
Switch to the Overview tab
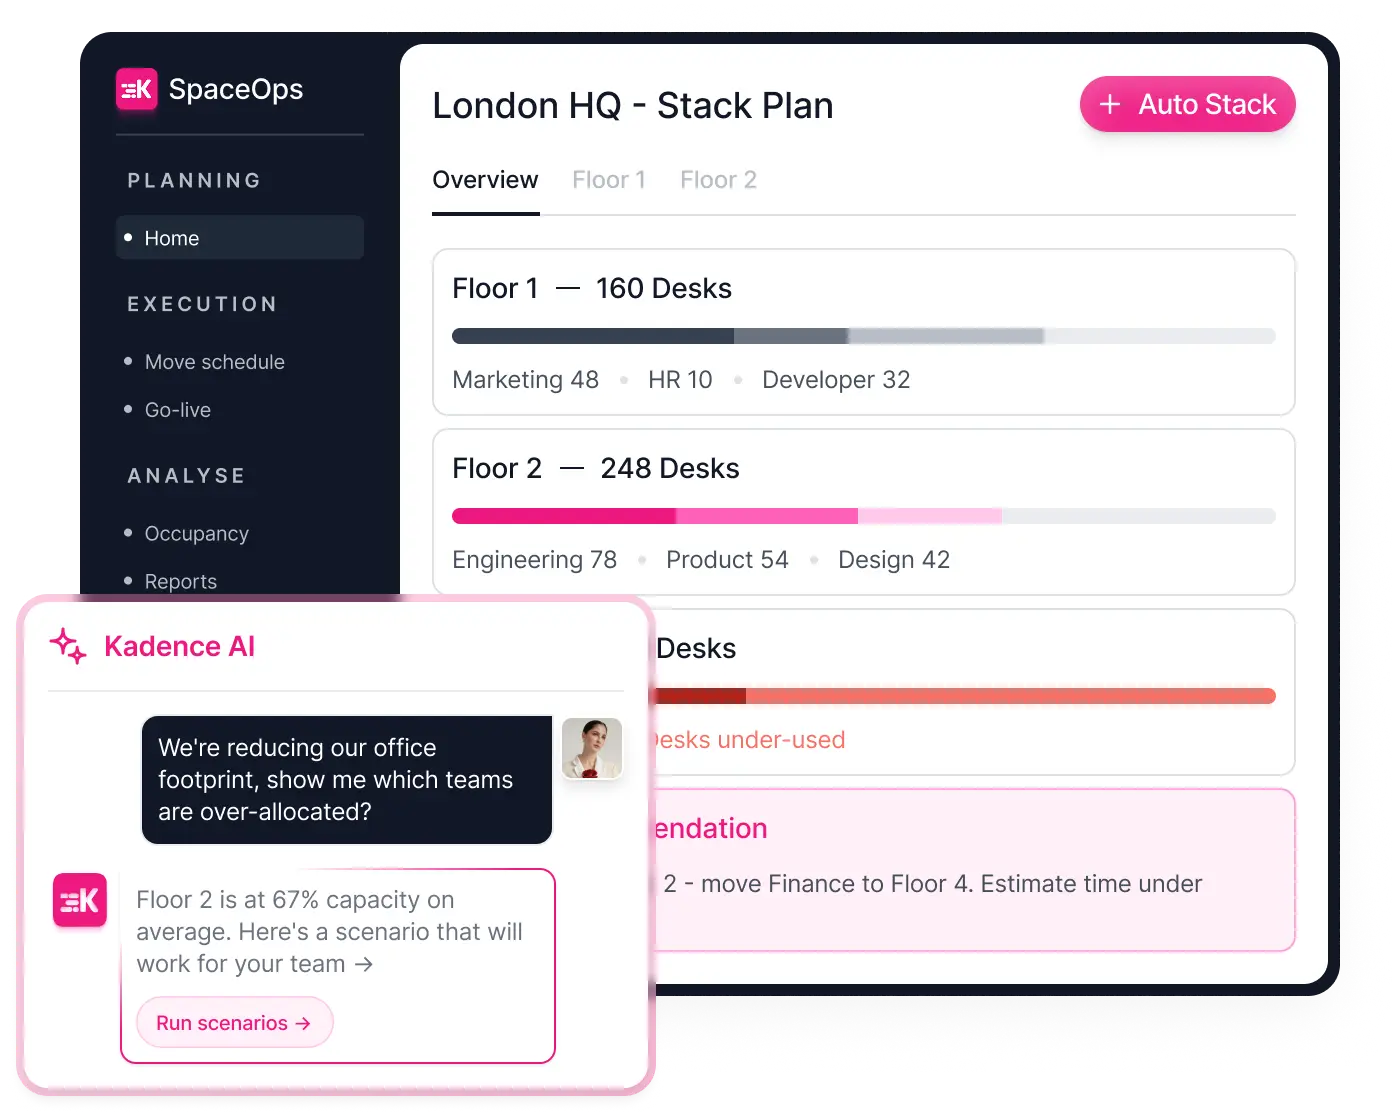pyautogui.click(x=485, y=180)
